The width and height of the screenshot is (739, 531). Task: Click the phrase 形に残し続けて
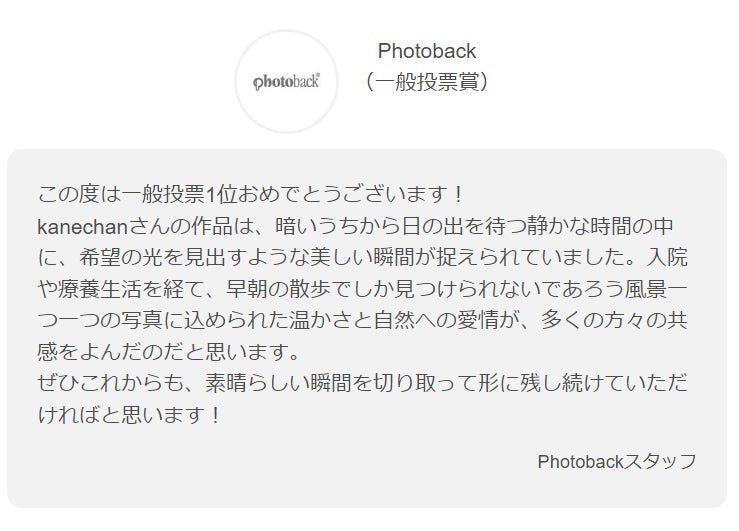coord(551,384)
